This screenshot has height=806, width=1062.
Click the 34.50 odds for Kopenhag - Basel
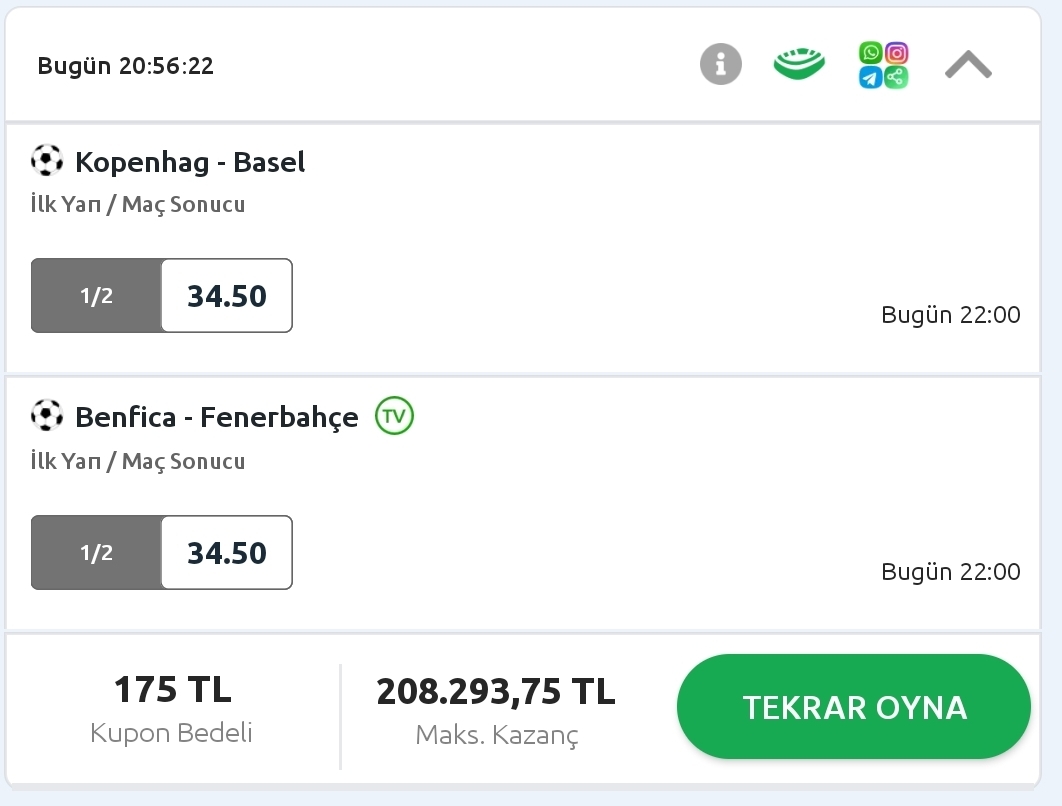(x=227, y=295)
